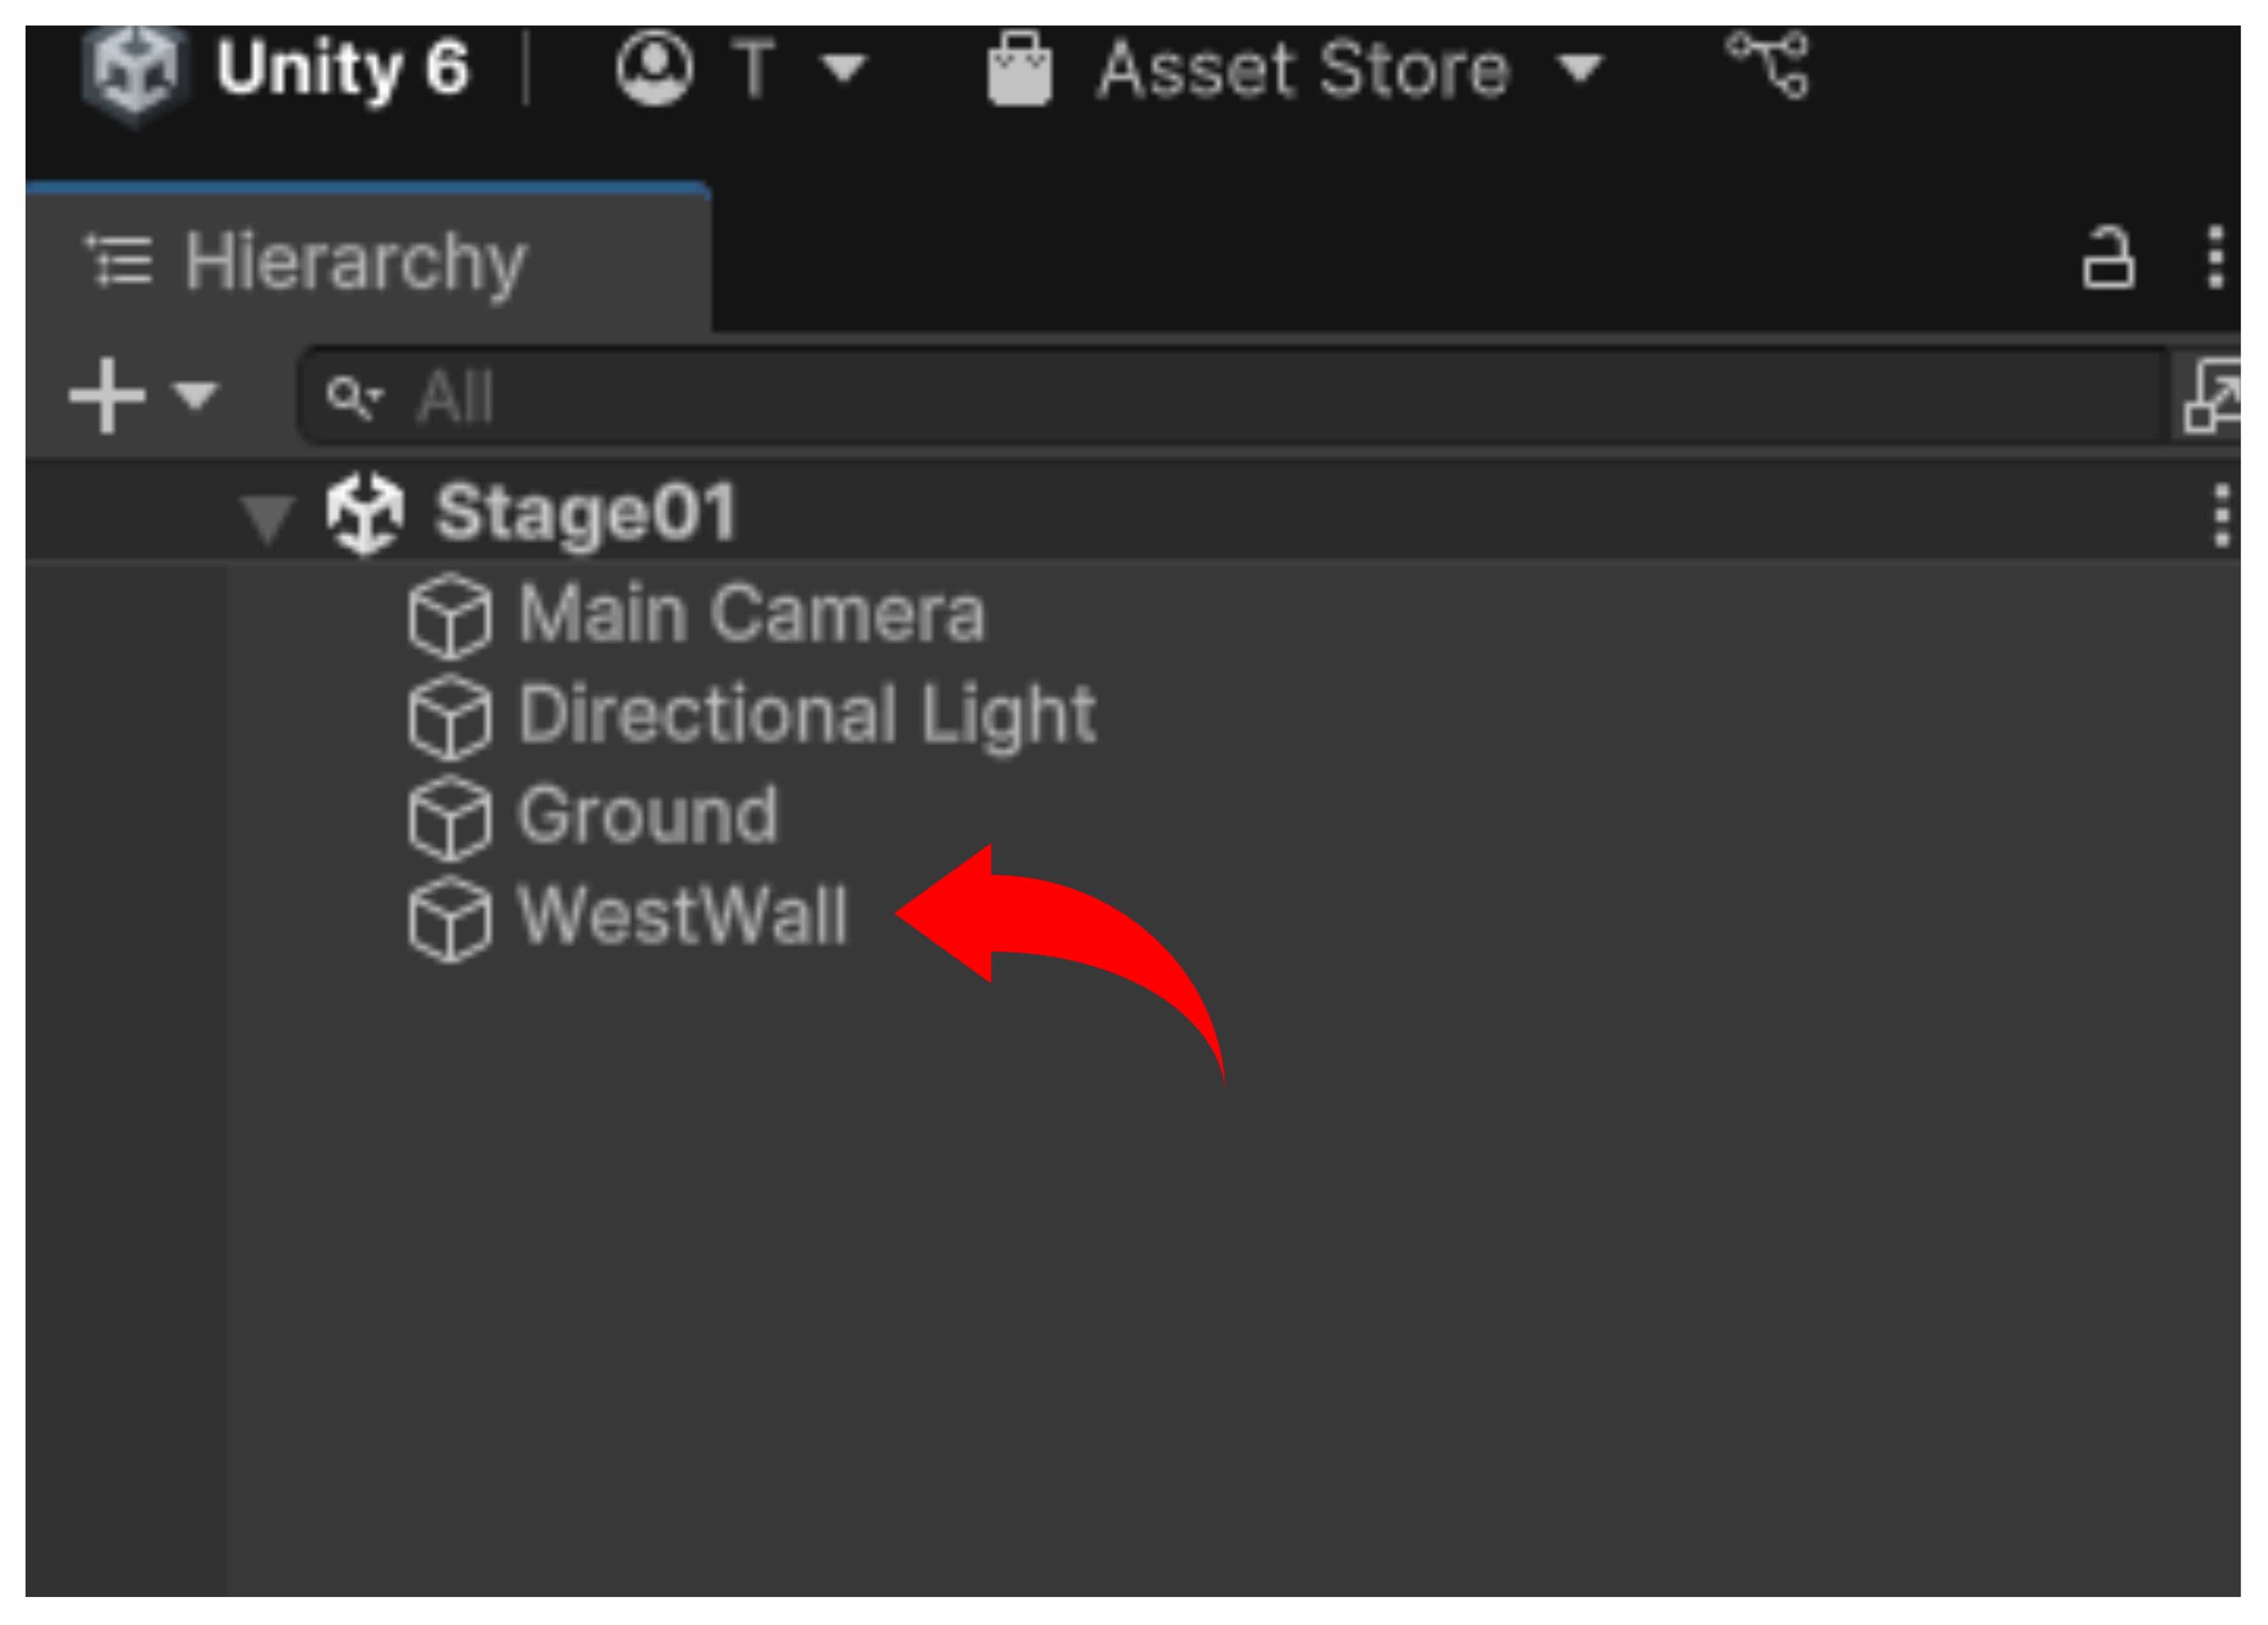Expand the Asset Store dropdown arrow
The image size is (2268, 1625).
coord(1581,69)
